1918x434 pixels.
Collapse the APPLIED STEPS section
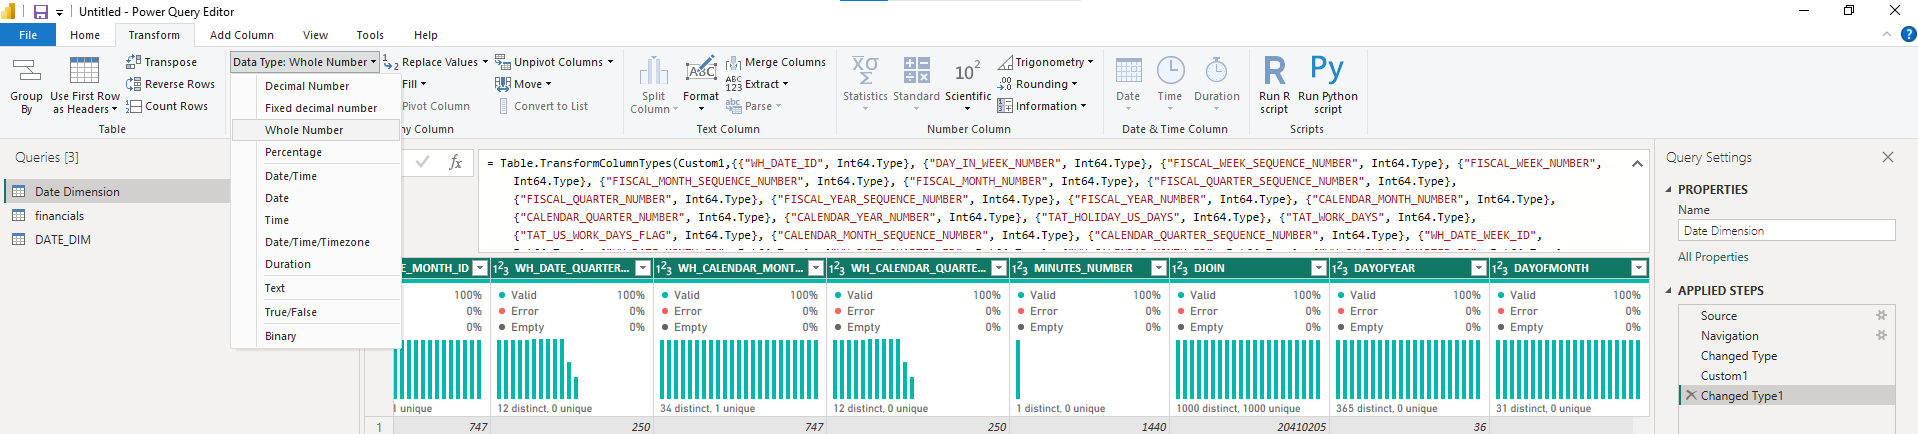tap(1668, 290)
